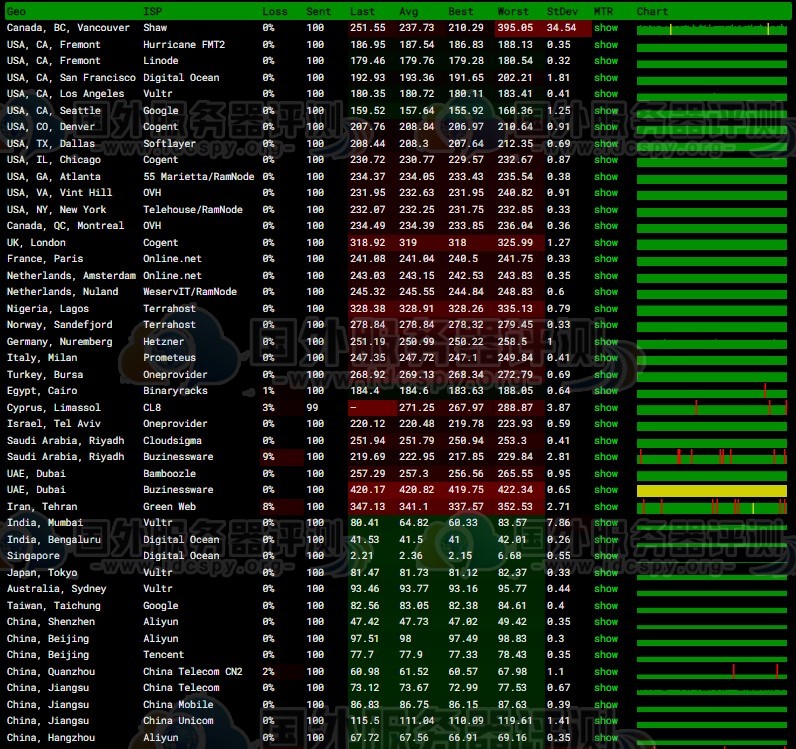Click 'China Unicom' ISP cell
Screen dimensions: 796x749
click(x=178, y=721)
